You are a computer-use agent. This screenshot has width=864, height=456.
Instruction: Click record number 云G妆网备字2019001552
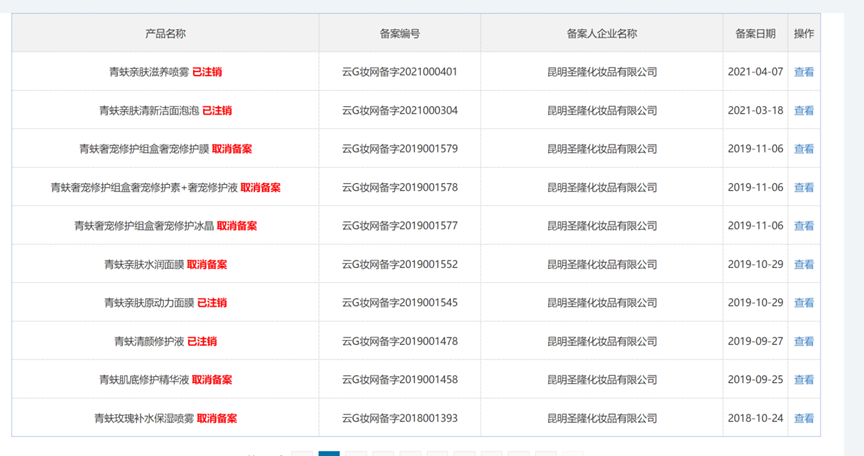(x=399, y=264)
